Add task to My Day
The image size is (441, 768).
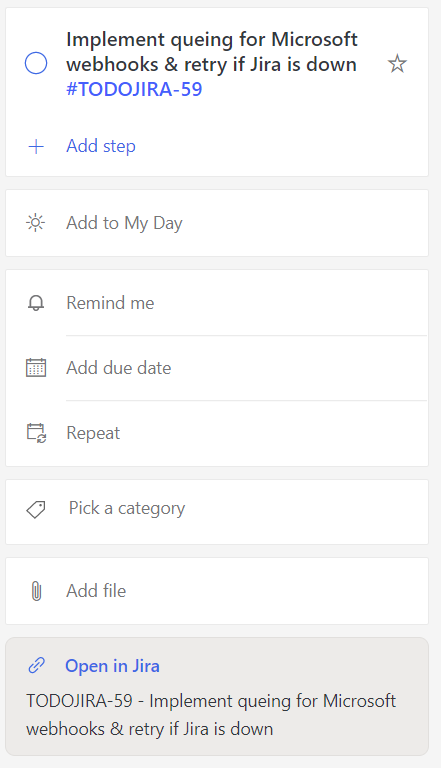217,223
